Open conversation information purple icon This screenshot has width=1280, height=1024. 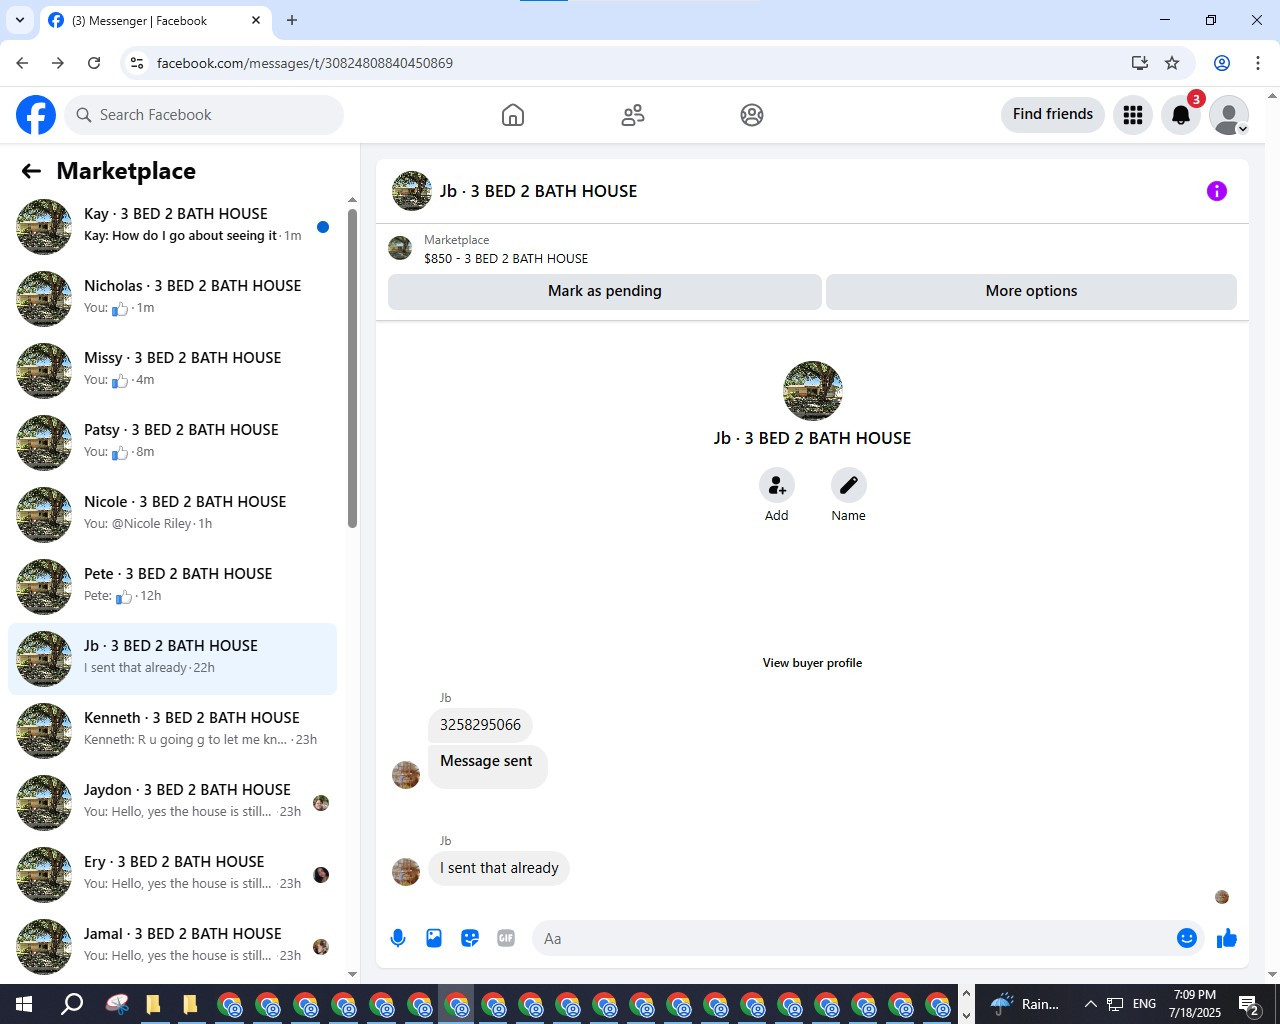click(1217, 191)
